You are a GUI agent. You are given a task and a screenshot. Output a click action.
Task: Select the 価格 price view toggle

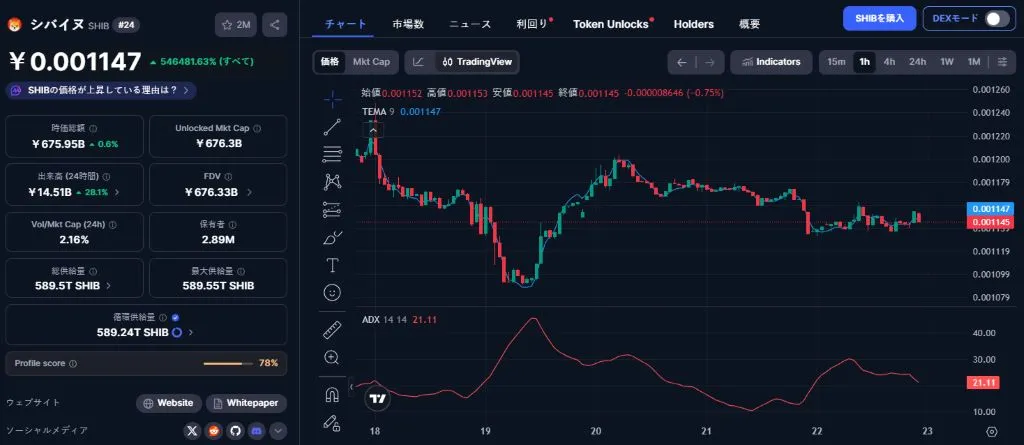[330, 62]
